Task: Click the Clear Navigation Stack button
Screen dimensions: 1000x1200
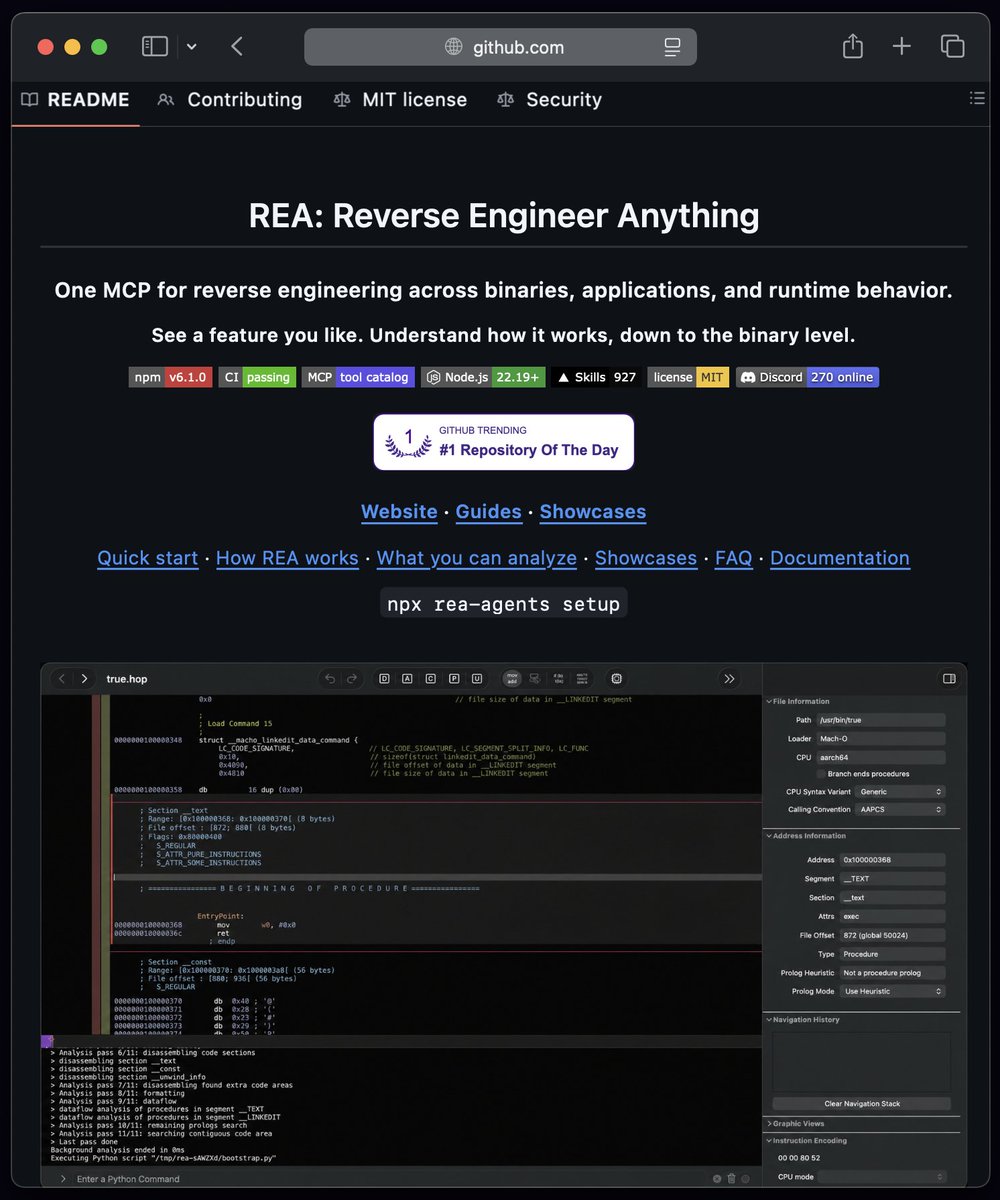Action: (862, 1103)
